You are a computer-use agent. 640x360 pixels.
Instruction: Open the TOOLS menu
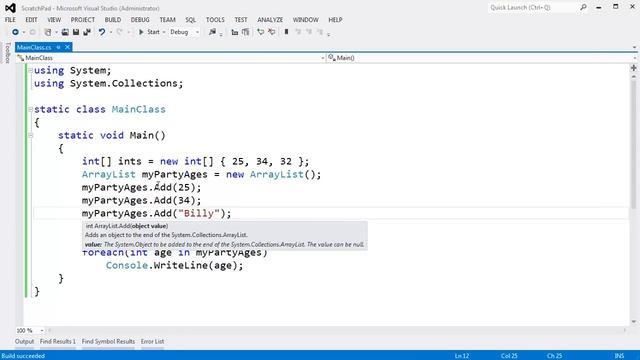[215, 20]
